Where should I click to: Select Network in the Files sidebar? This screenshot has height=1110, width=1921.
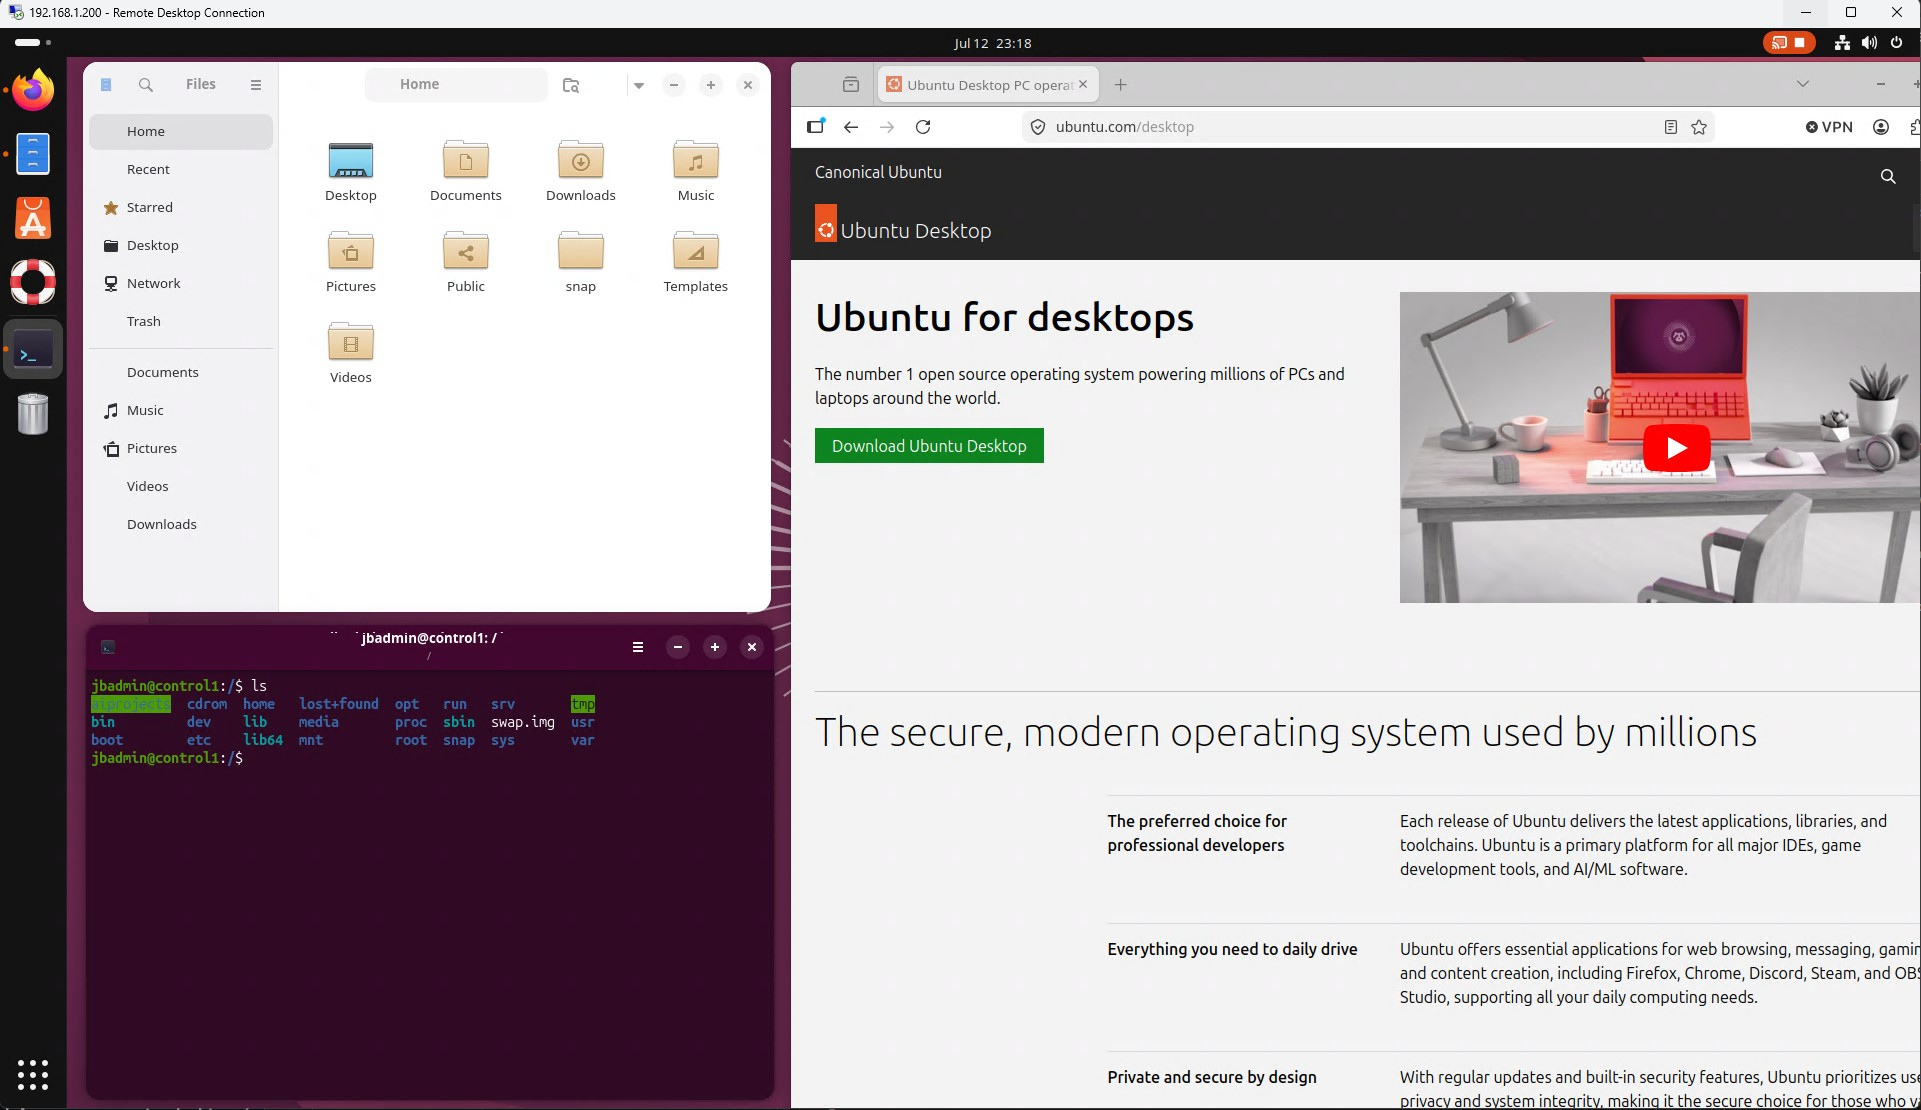click(x=181, y=284)
